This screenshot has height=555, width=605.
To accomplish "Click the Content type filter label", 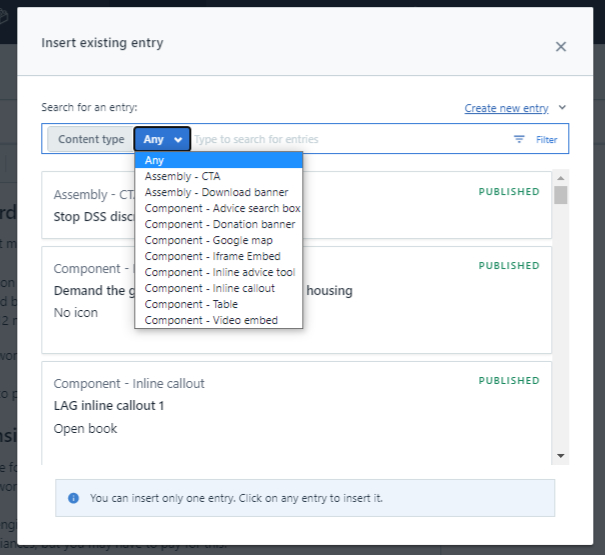I will point(91,139).
